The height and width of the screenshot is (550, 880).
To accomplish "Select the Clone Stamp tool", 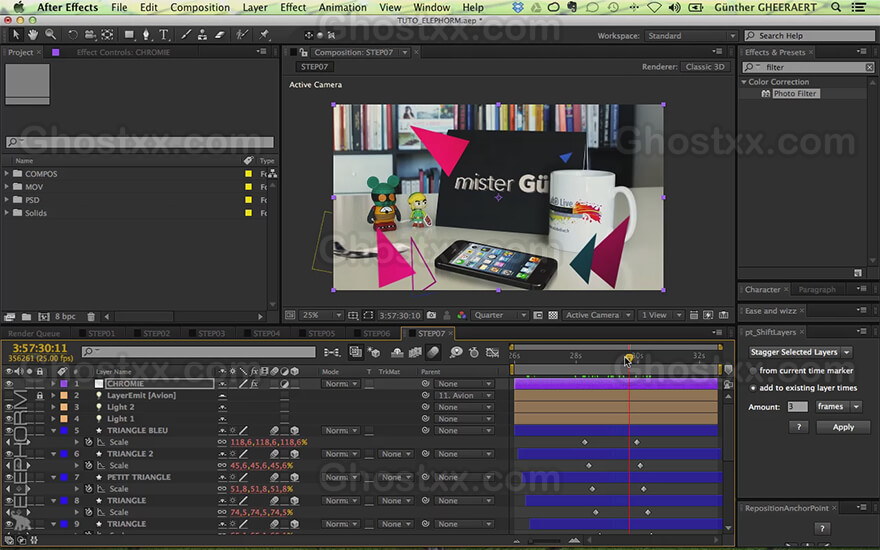I will (202, 35).
